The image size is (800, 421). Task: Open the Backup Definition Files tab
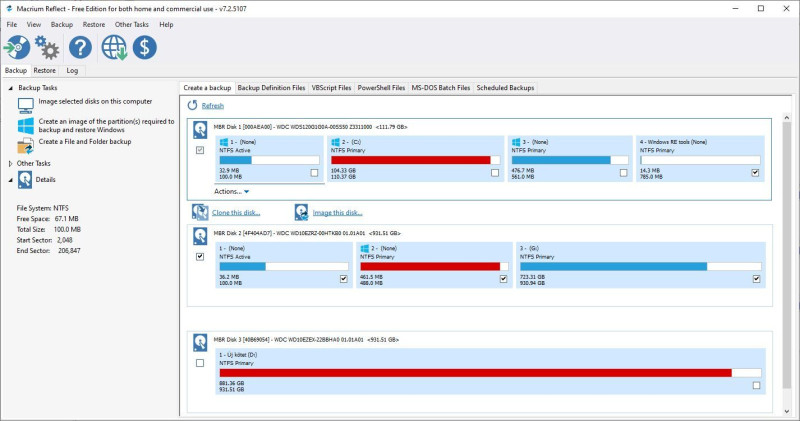(271, 88)
